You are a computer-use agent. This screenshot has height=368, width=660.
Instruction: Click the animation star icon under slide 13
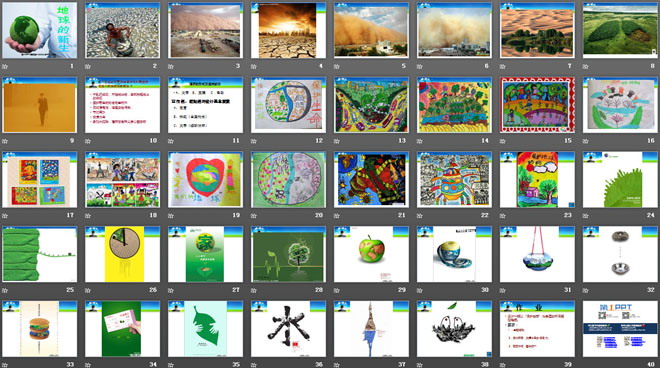click(x=337, y=141)
